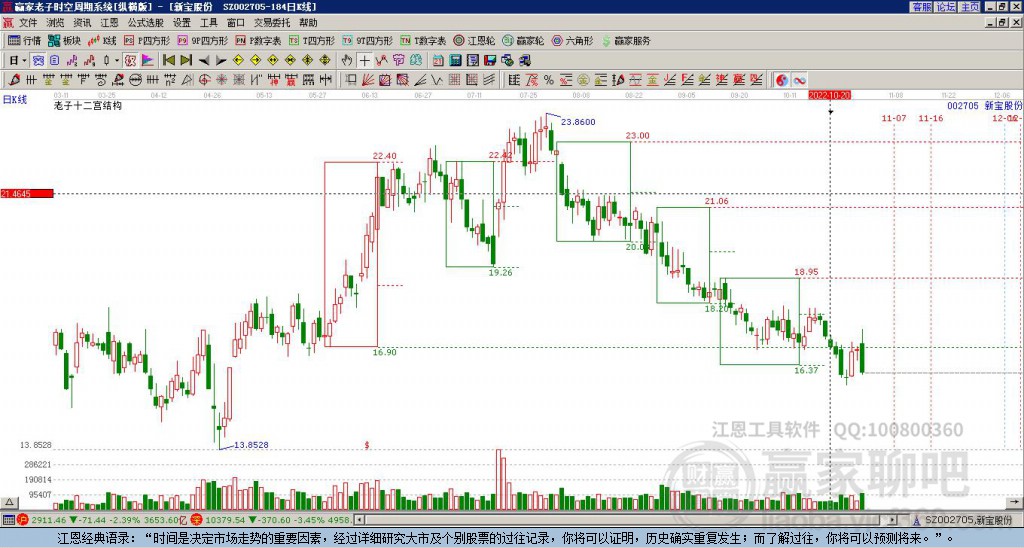The image size is (1024, 548).
Task: Click the Gann fan lines tool
Action: [x=368, y=80]
